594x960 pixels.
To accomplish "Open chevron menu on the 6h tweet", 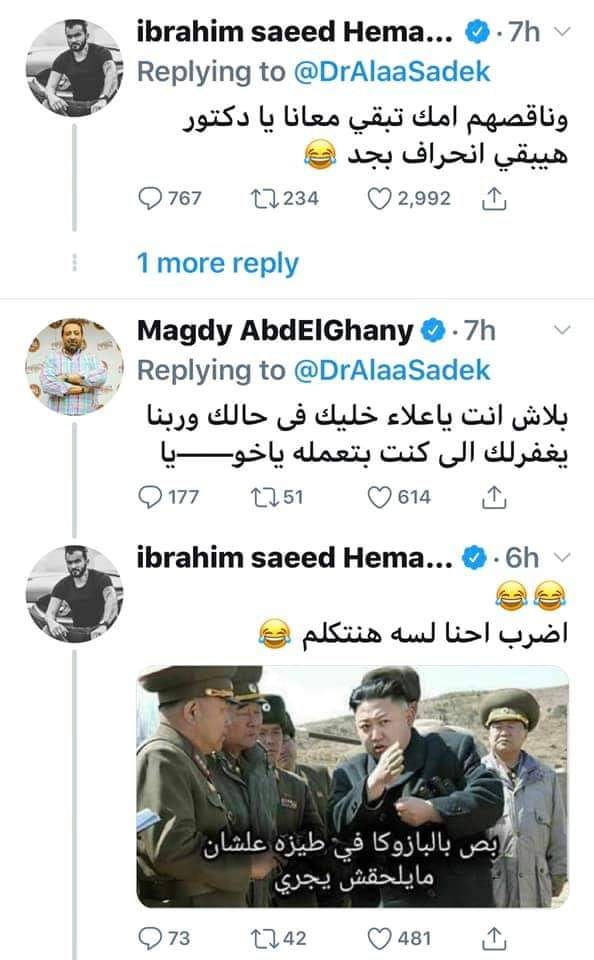I will tap(562, 558).
